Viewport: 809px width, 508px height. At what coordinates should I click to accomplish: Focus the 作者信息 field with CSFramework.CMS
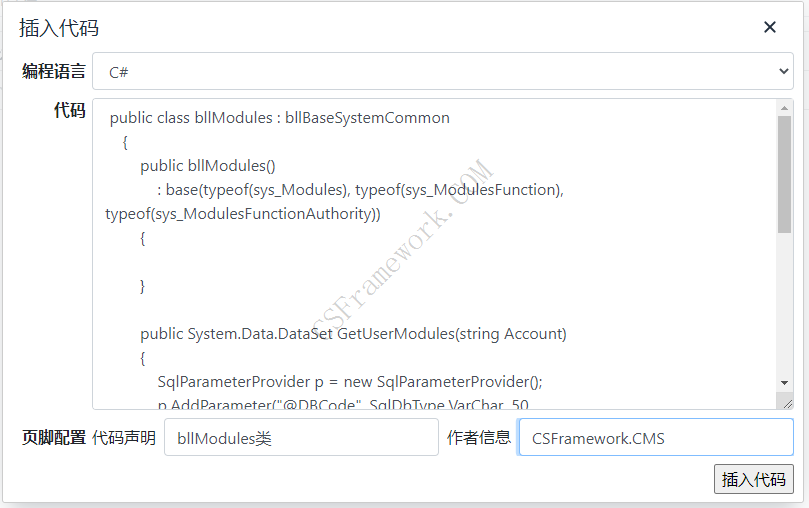pos(656,437)
